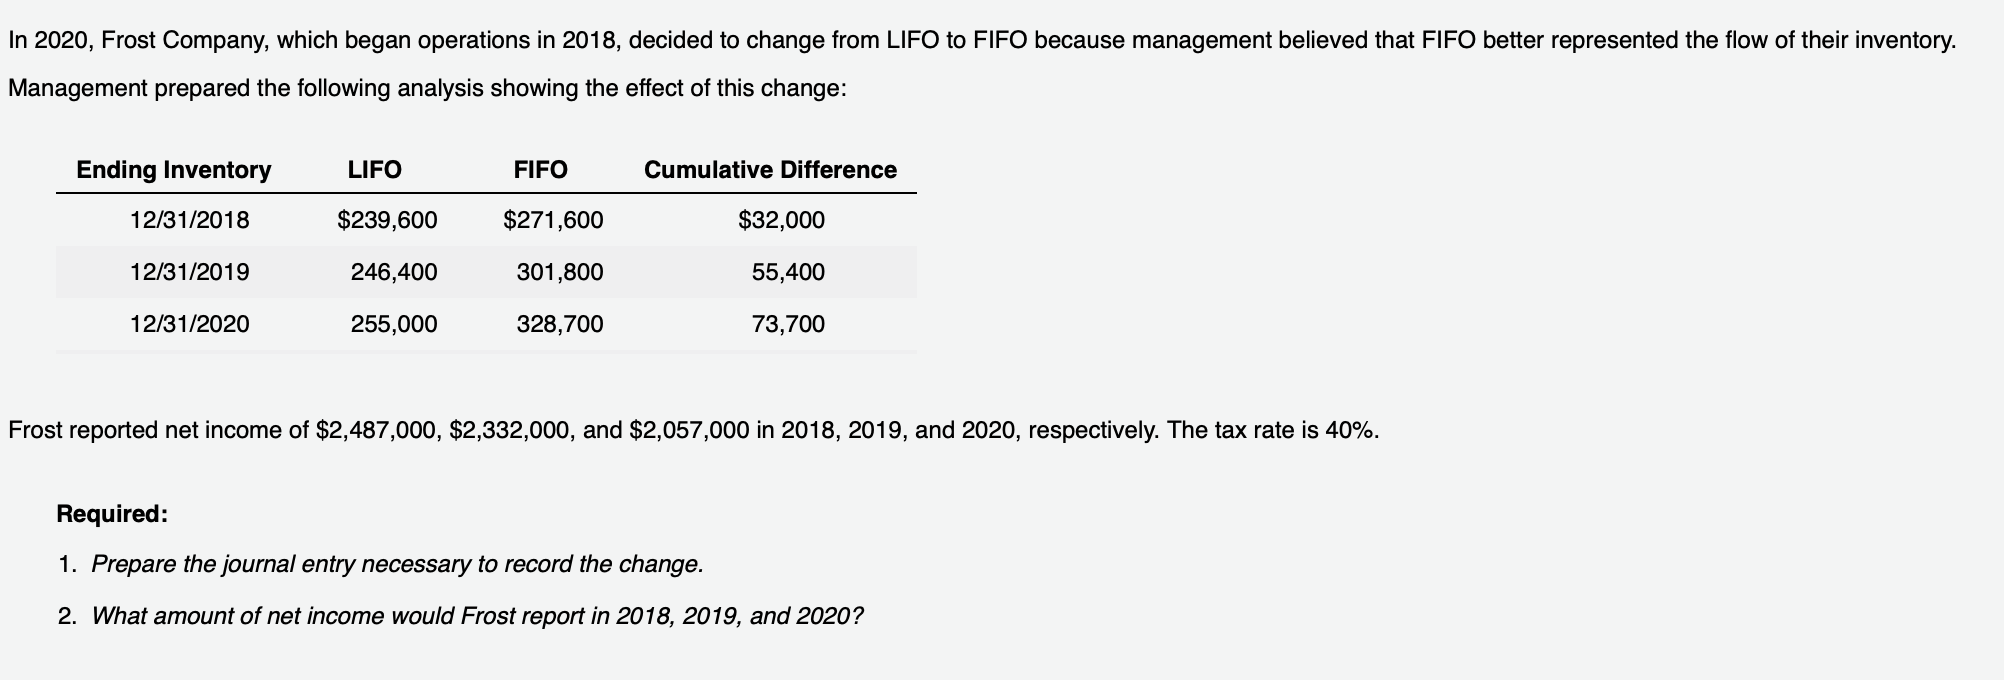Click the 12/31/2019 date cell

(x=190, y=272)
